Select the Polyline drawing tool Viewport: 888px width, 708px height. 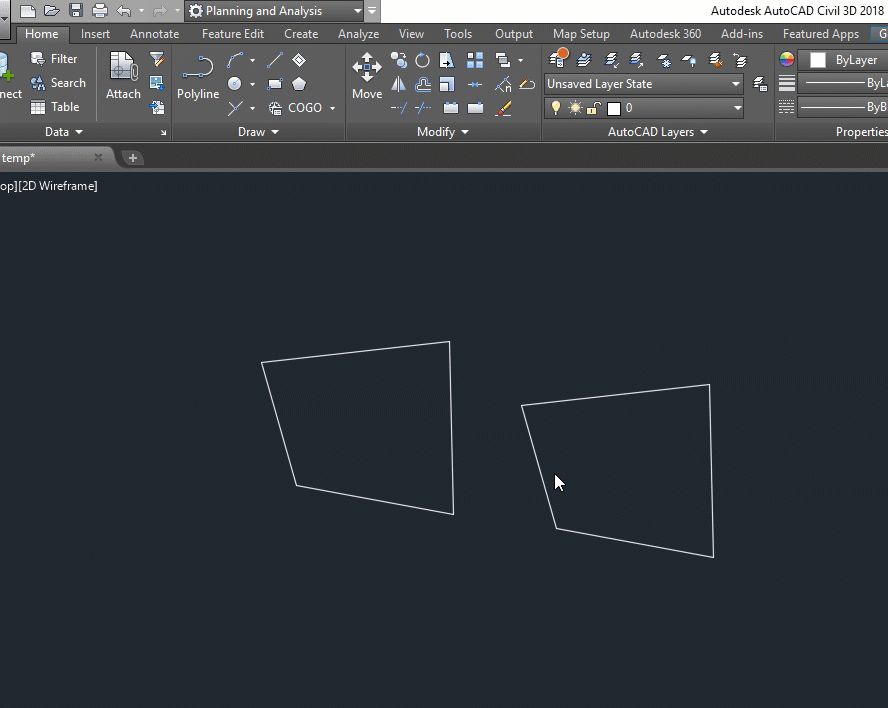click(198, 76)
